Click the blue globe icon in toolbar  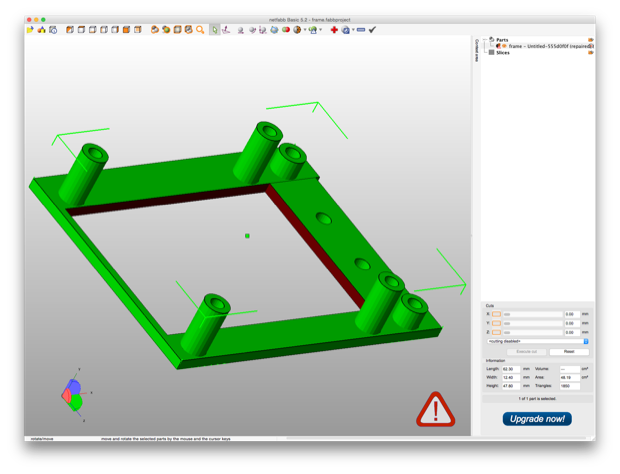[274, 30]
